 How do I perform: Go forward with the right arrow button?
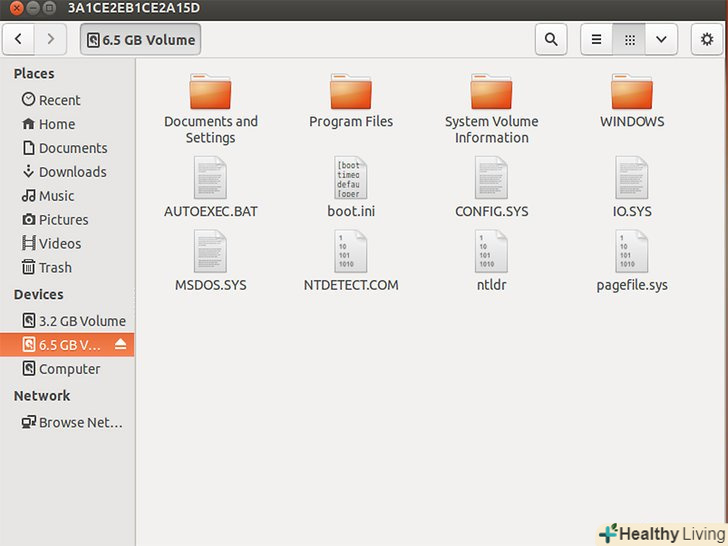click(x=50, y=39)
